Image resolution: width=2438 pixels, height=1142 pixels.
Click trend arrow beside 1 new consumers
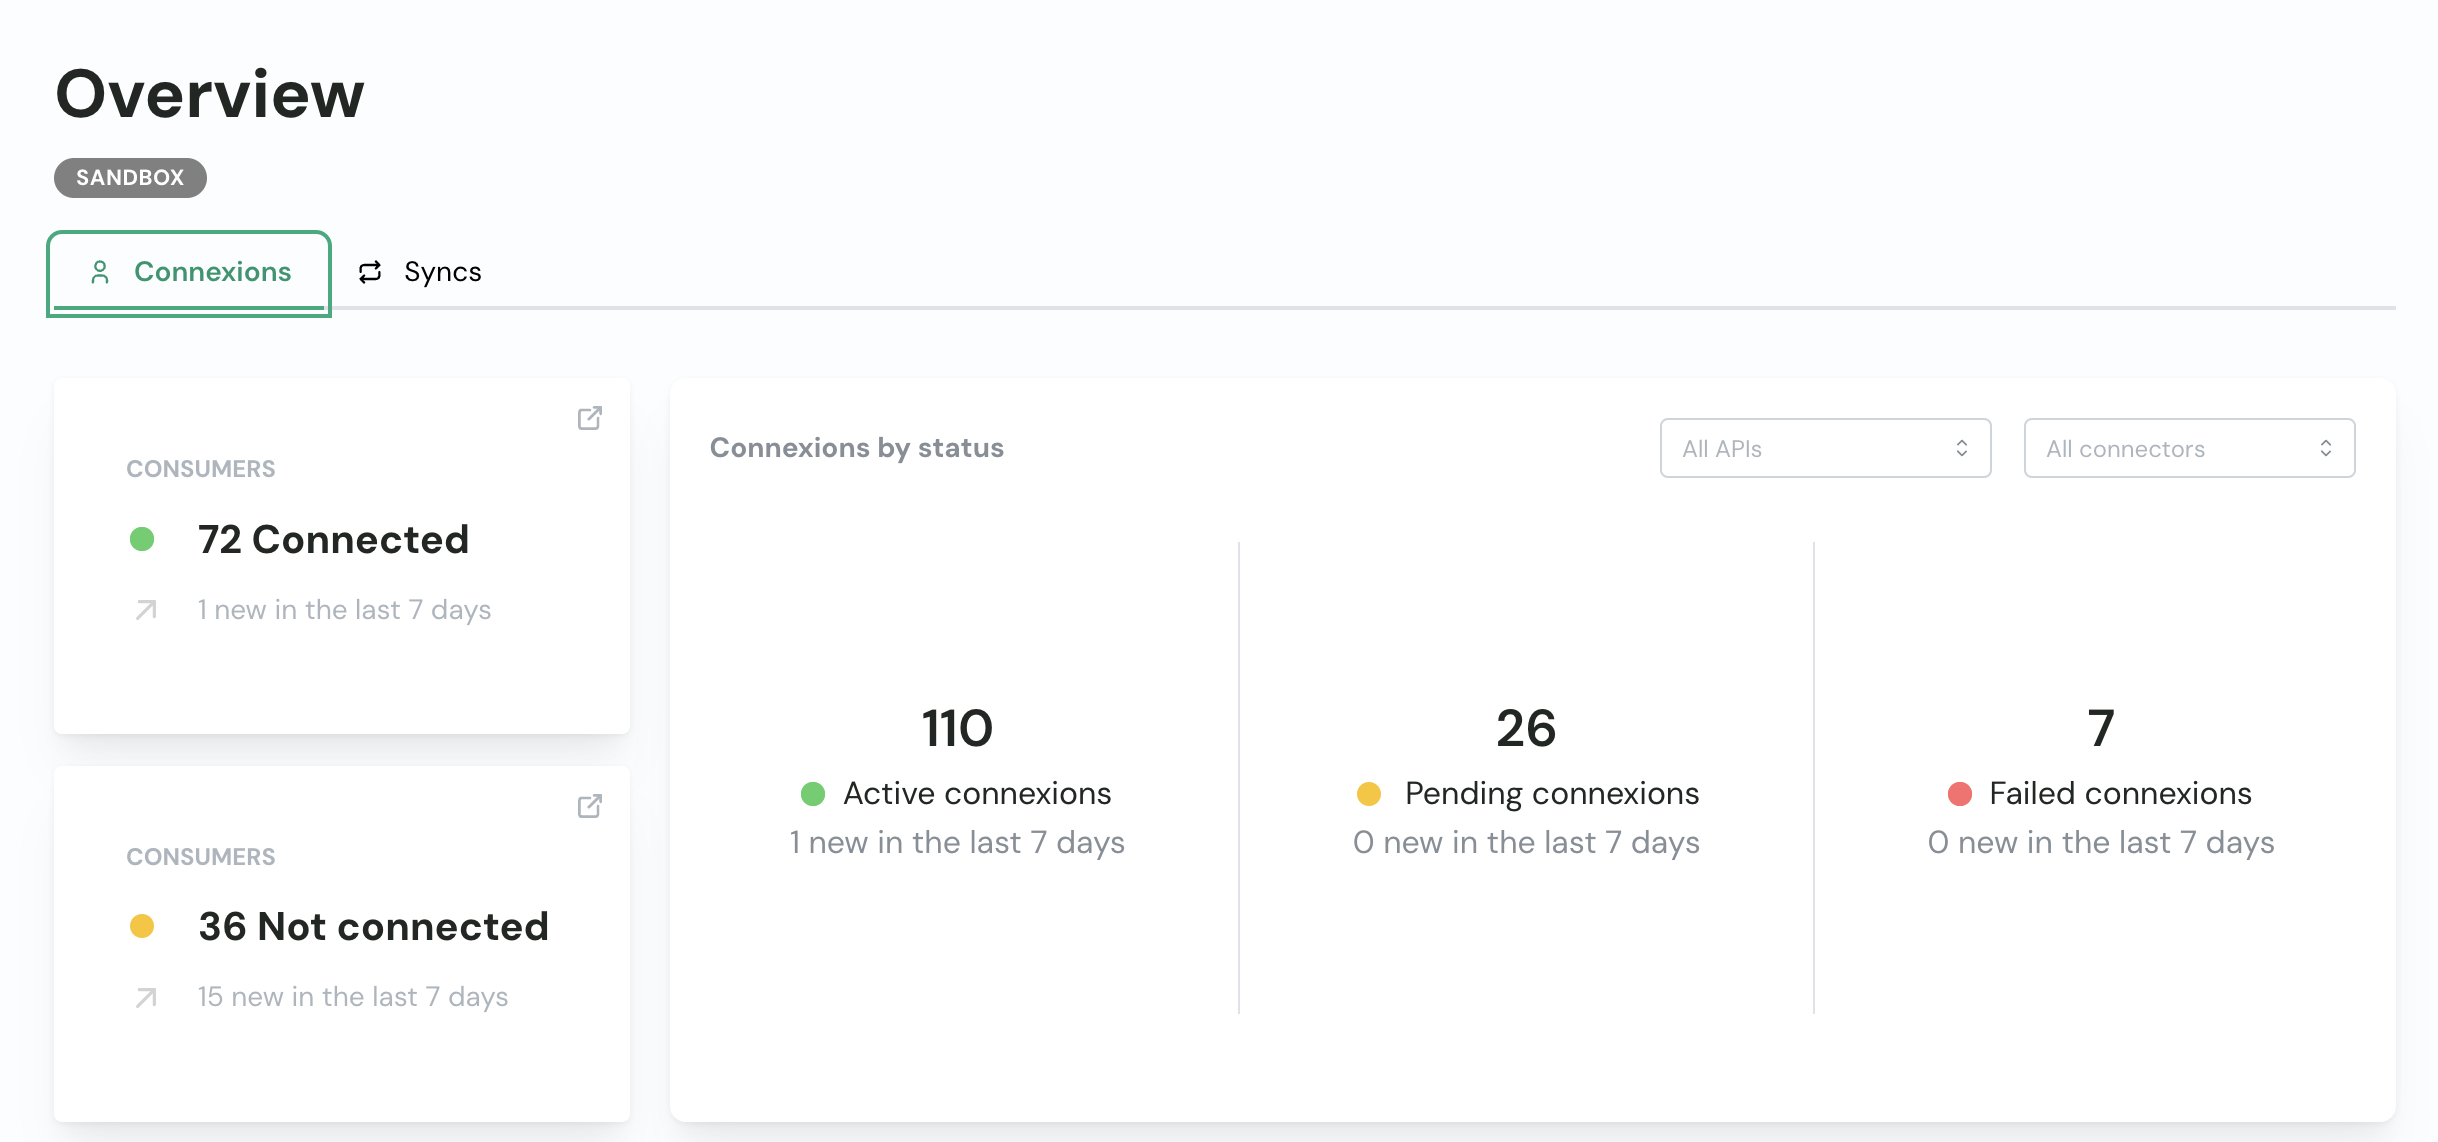pyautogui.click(x=146, y=610)
